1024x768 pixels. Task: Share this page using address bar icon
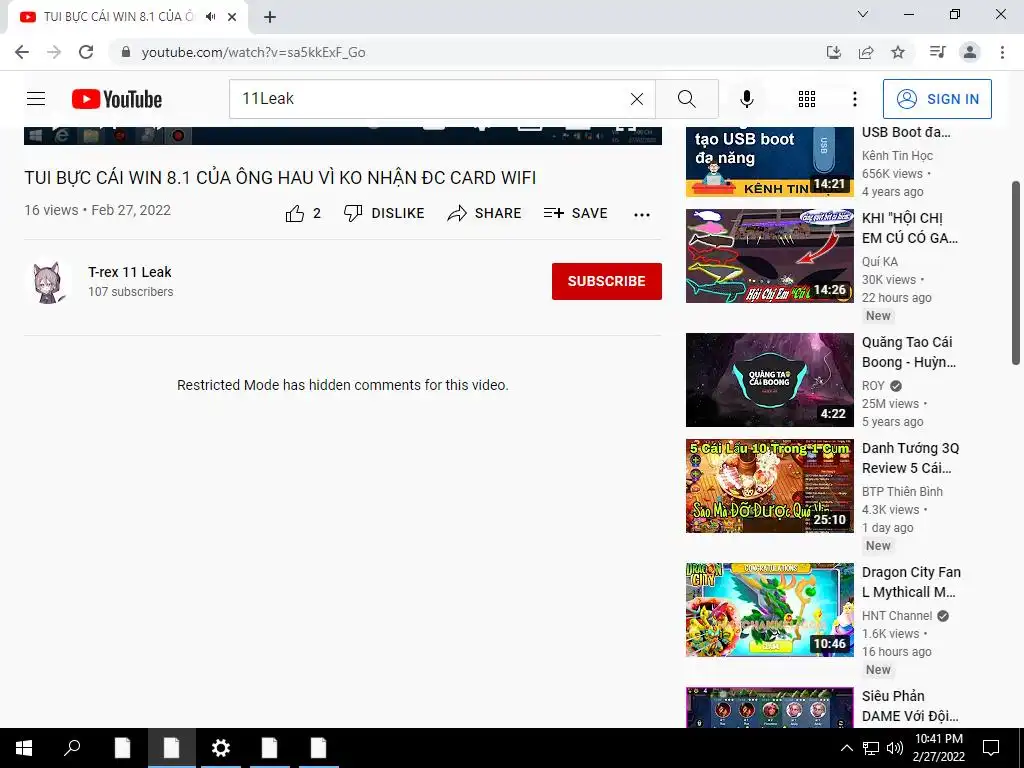866,52
